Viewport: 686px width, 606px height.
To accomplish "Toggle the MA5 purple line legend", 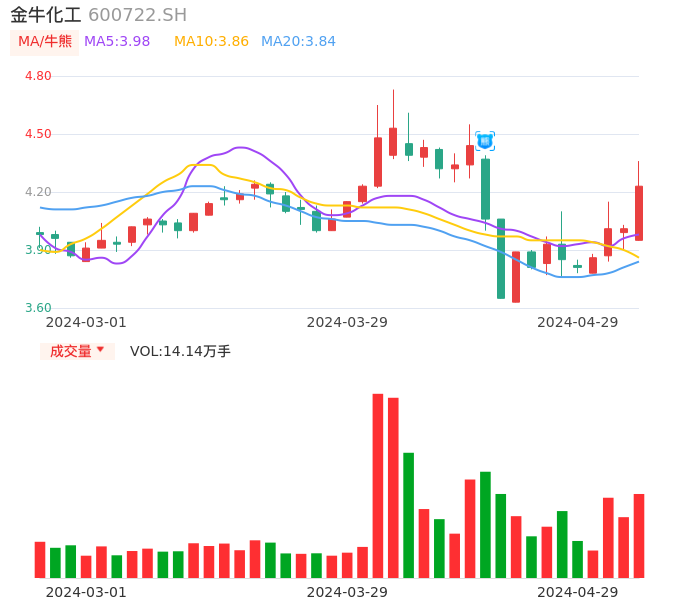I will [x=117, y=42].
